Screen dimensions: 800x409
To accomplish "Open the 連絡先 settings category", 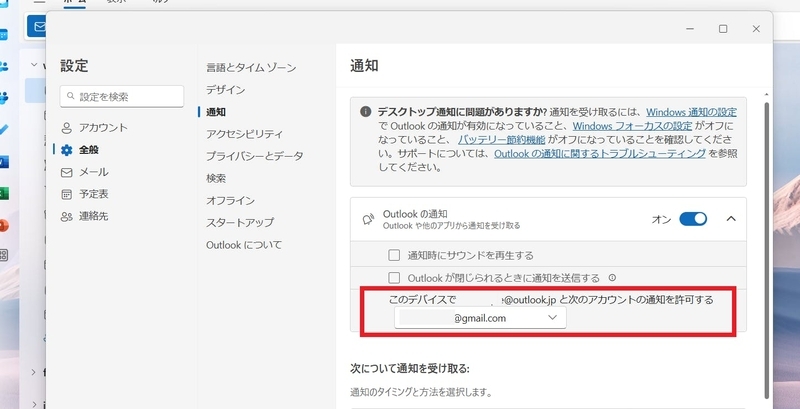I will coord(84,217).
